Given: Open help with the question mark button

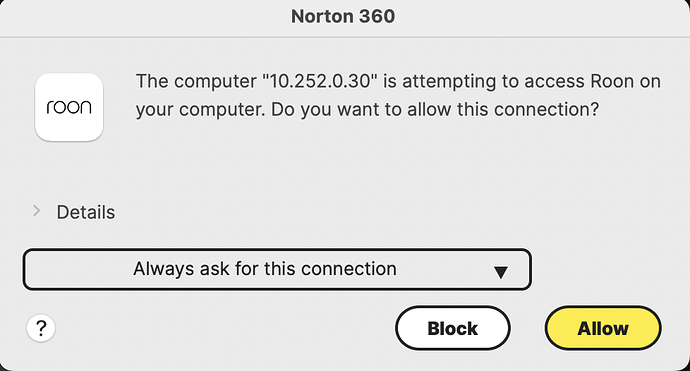Looking at the screenshot, I should 40,328.
